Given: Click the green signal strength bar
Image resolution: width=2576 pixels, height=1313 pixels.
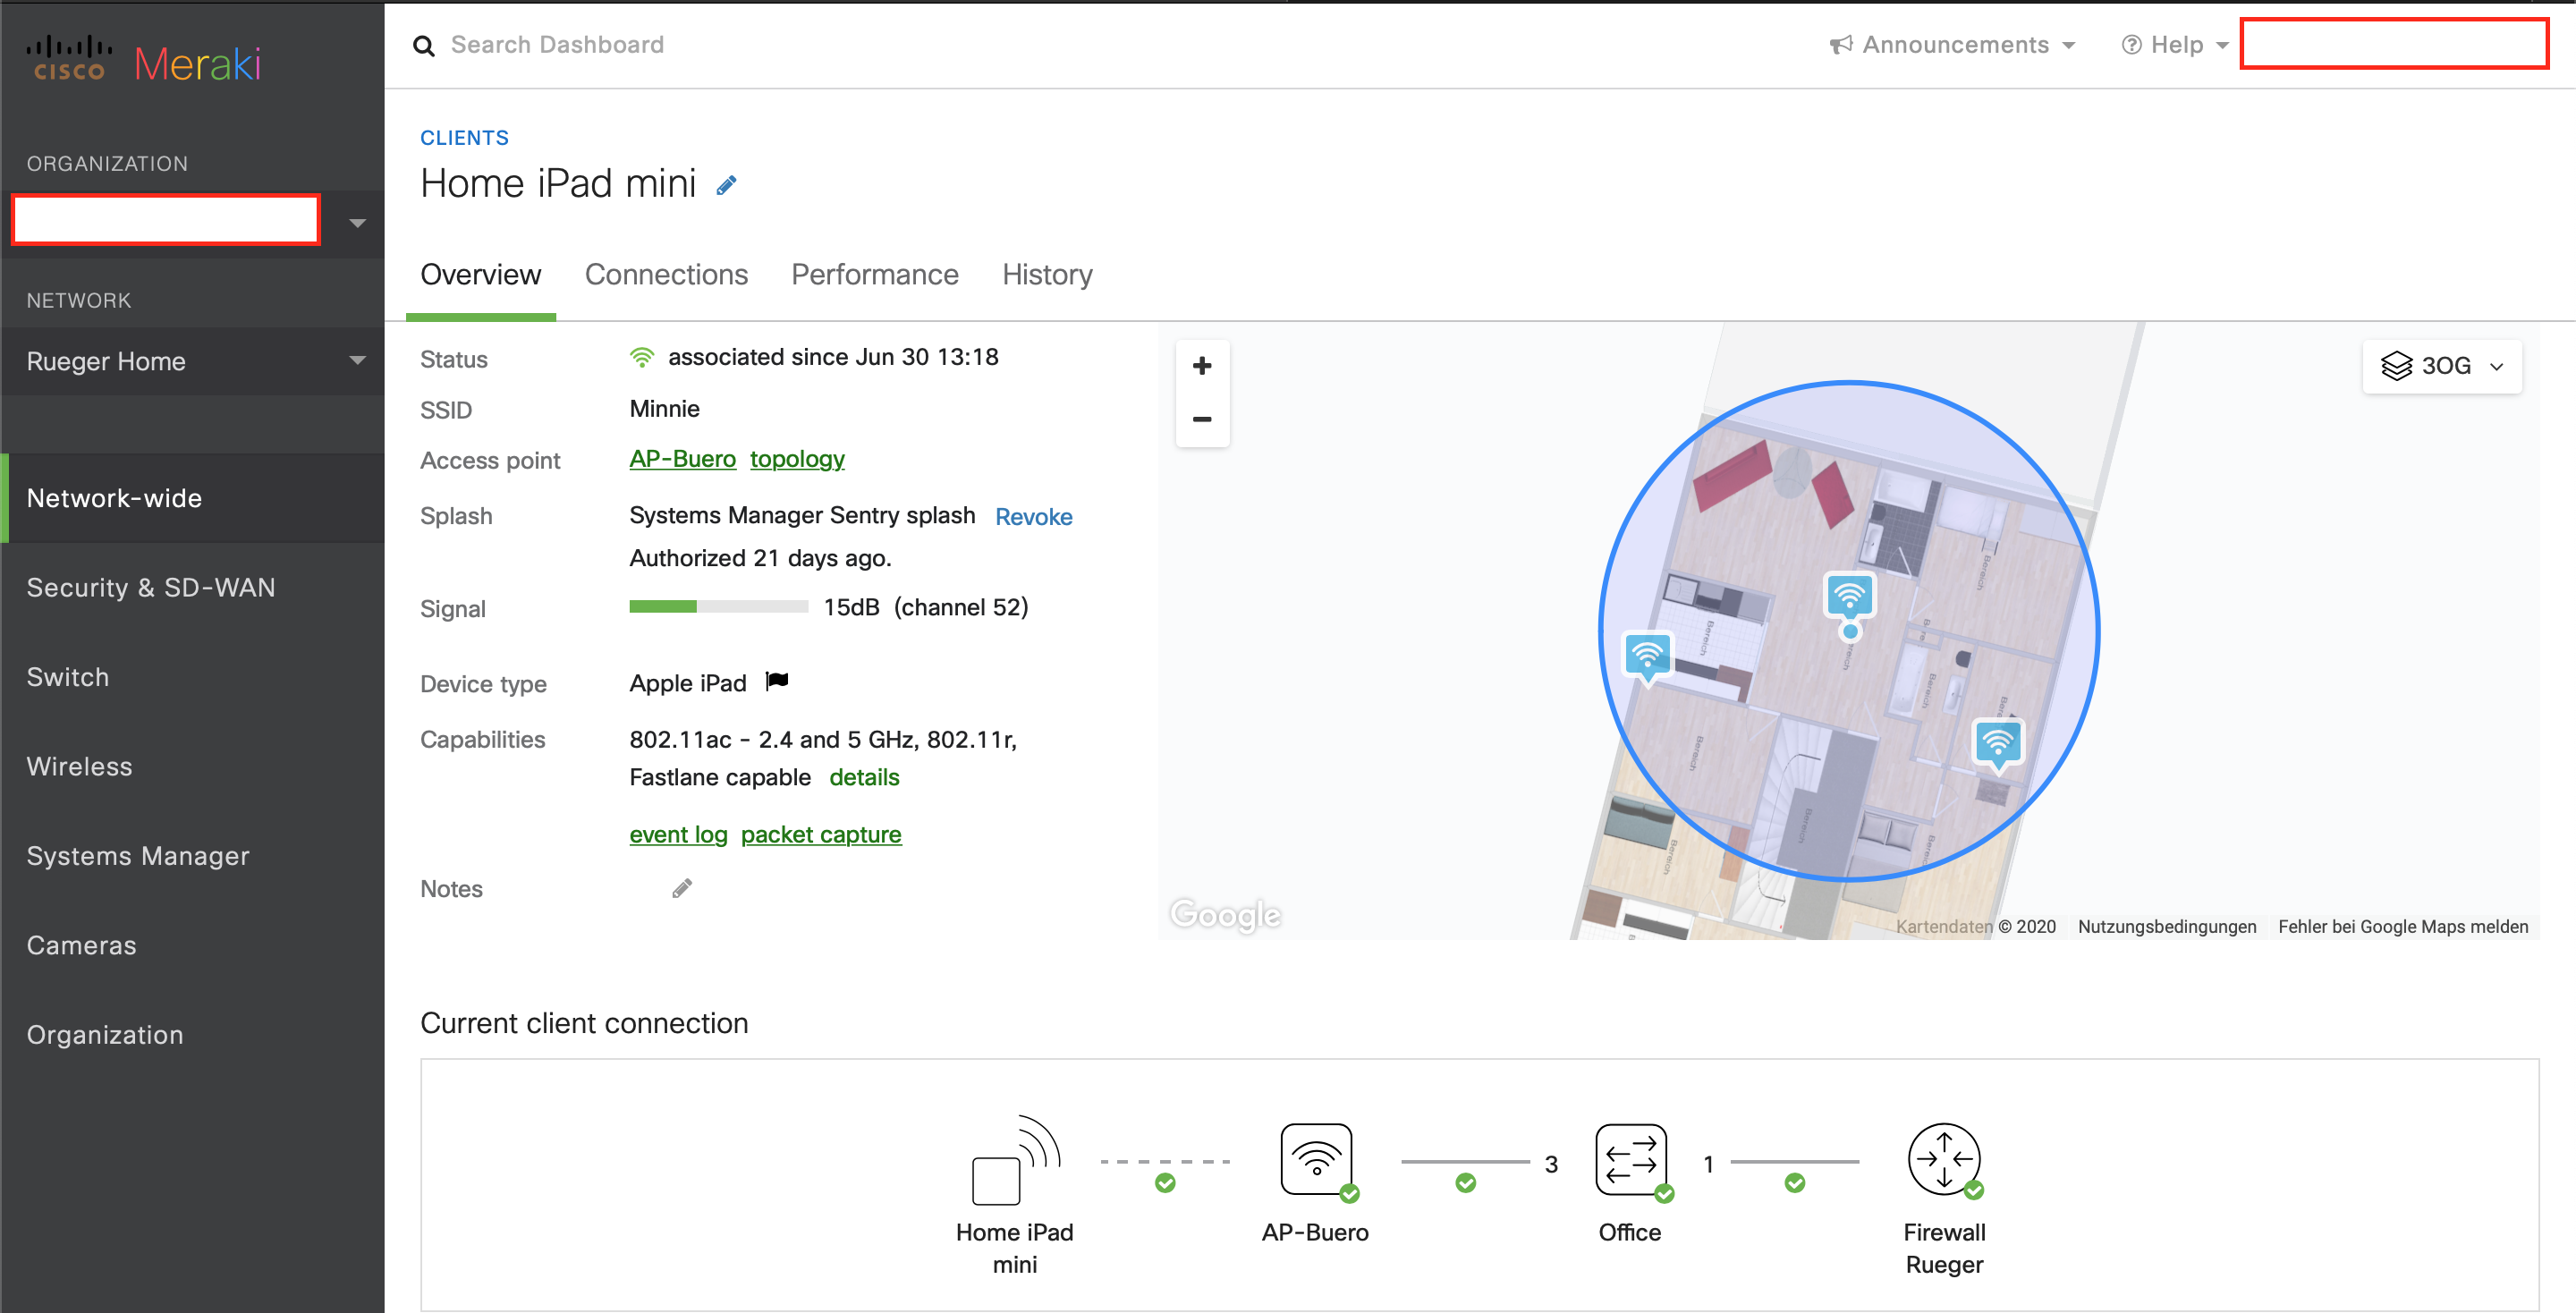Looking at the screenshot, I should click(x=663, y=606).
